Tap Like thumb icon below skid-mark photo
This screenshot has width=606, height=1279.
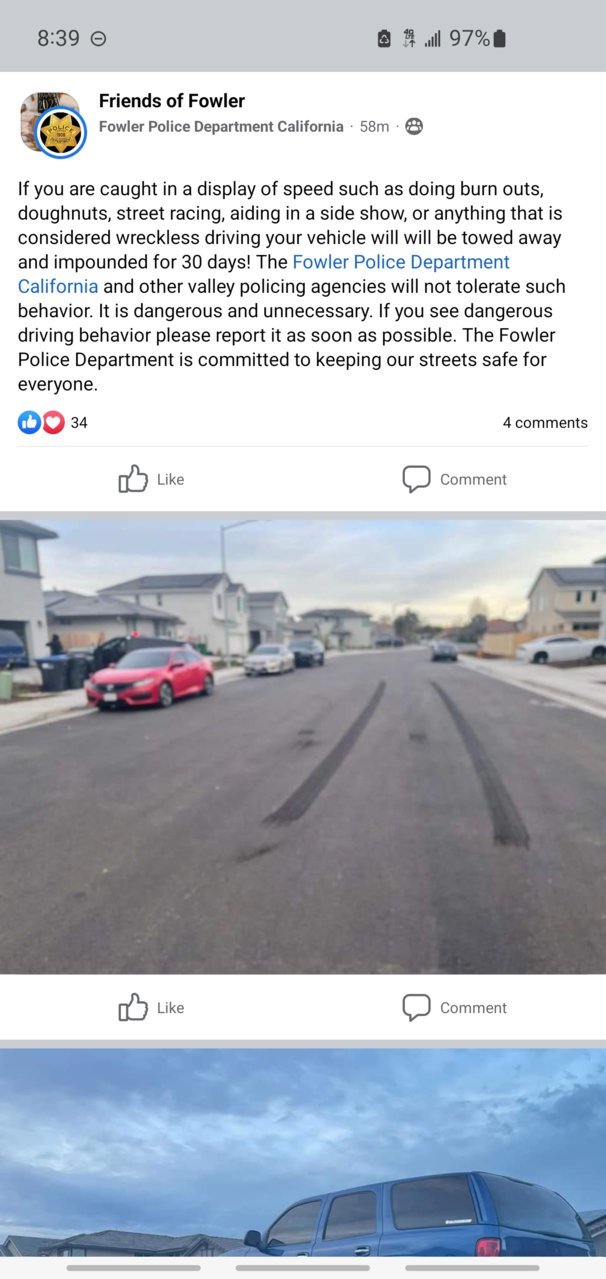[133, 1007]
